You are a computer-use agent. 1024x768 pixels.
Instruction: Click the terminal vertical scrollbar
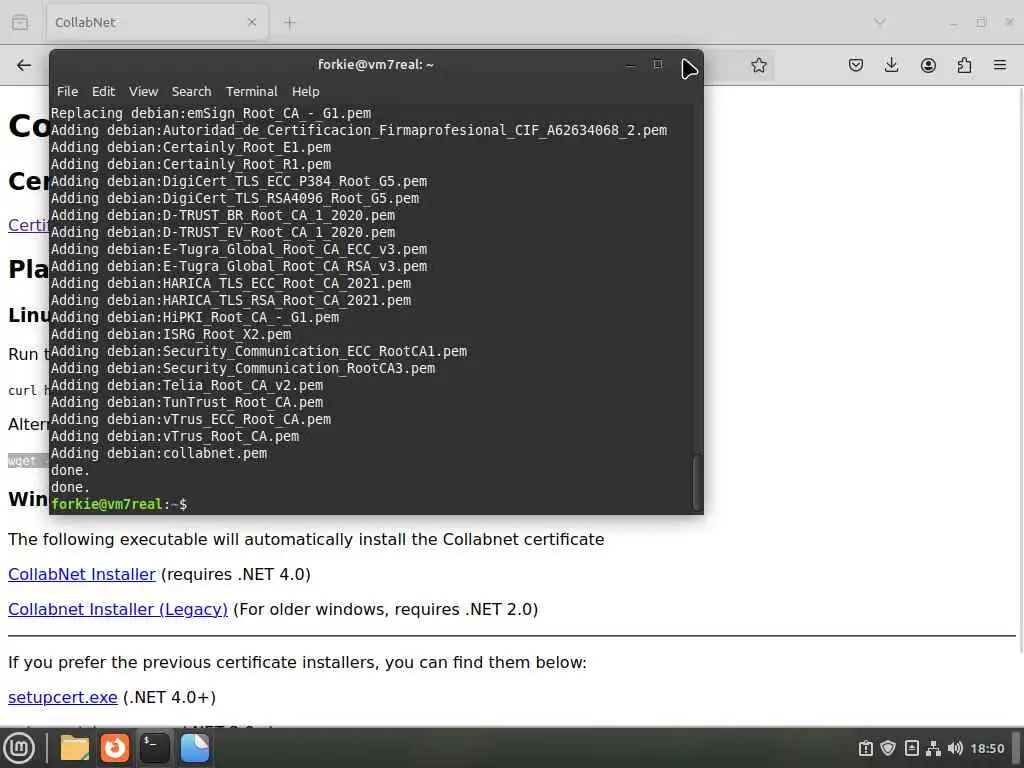(x=696, y=482)
